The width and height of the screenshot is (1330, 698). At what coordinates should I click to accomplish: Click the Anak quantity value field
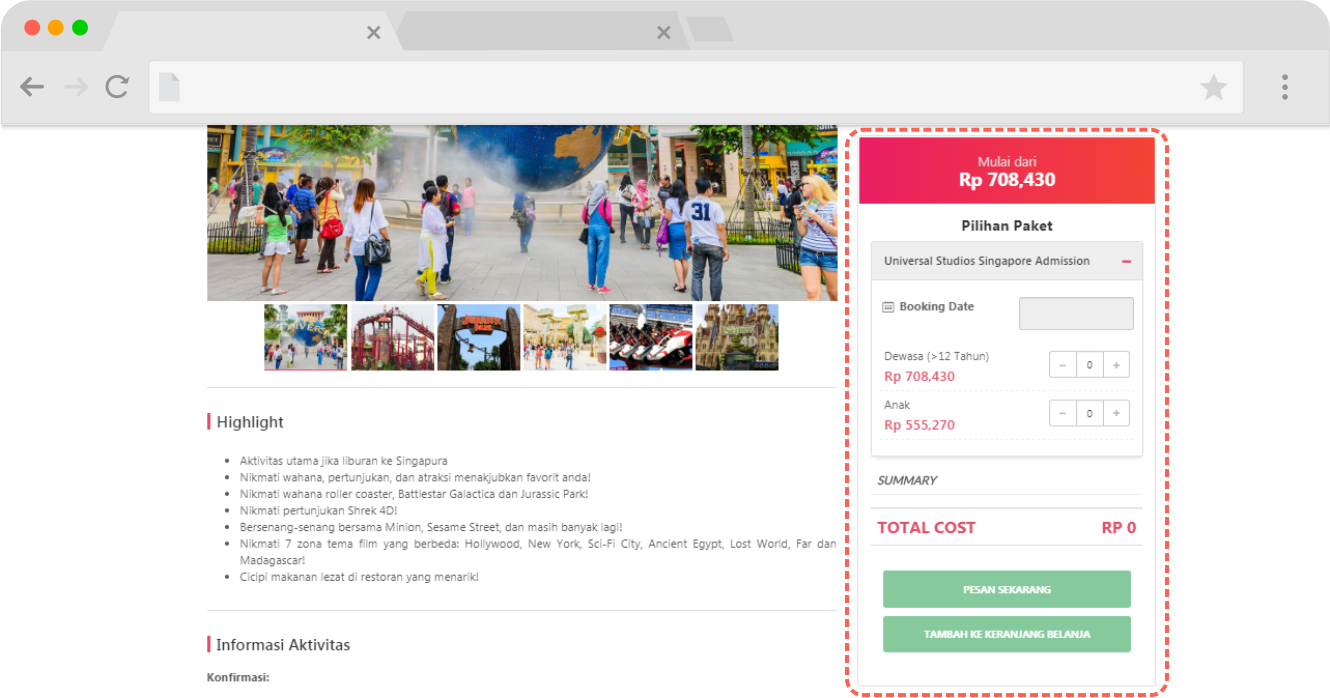(1089, 413)
